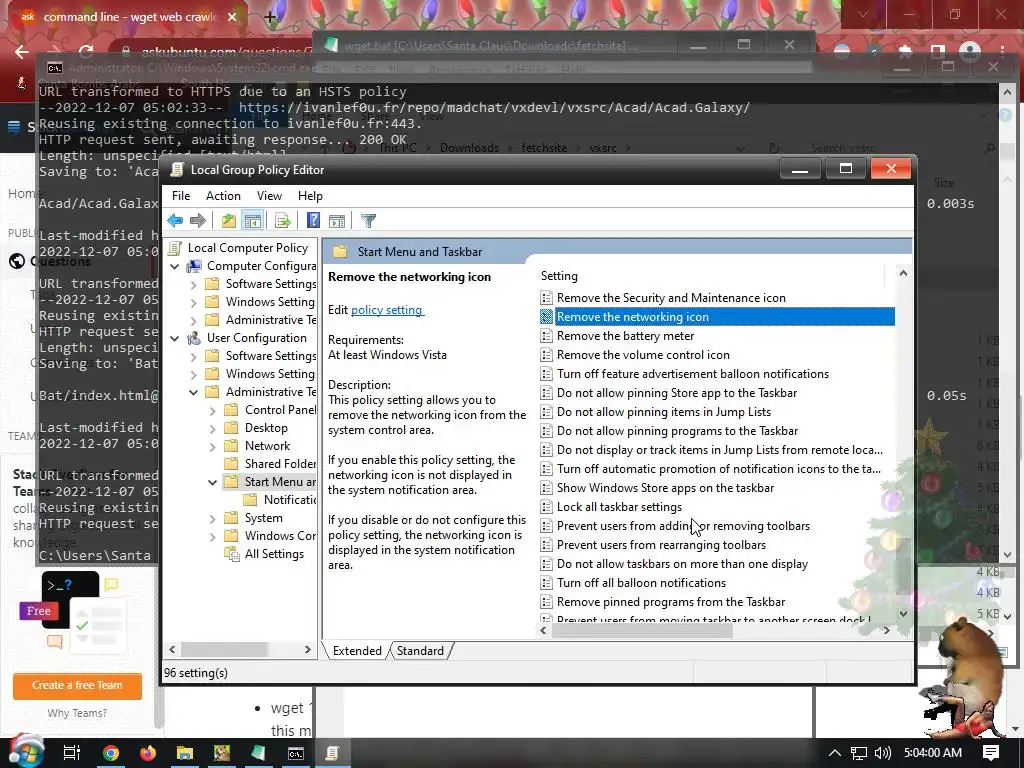
Task: Collapse the Start Menu and Taskbar node
Action: point(212,483)
